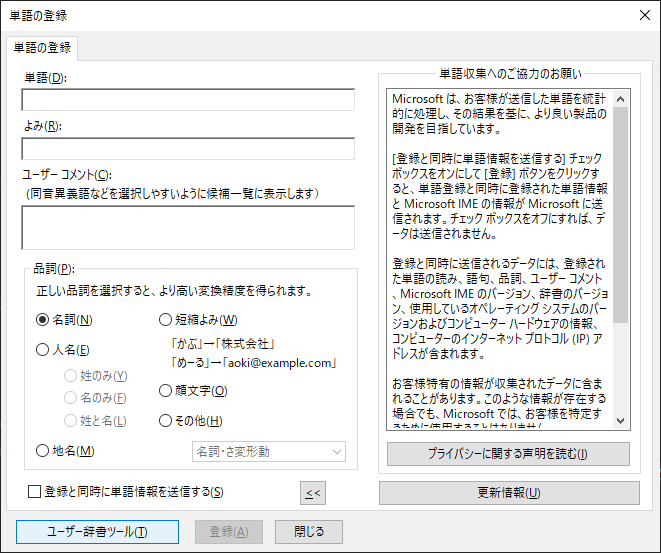Image resolution: width=661 pixels, height=553 pixels.
Task: Close the 単語の登録 dialog window
Action: (x=645, y=15)
